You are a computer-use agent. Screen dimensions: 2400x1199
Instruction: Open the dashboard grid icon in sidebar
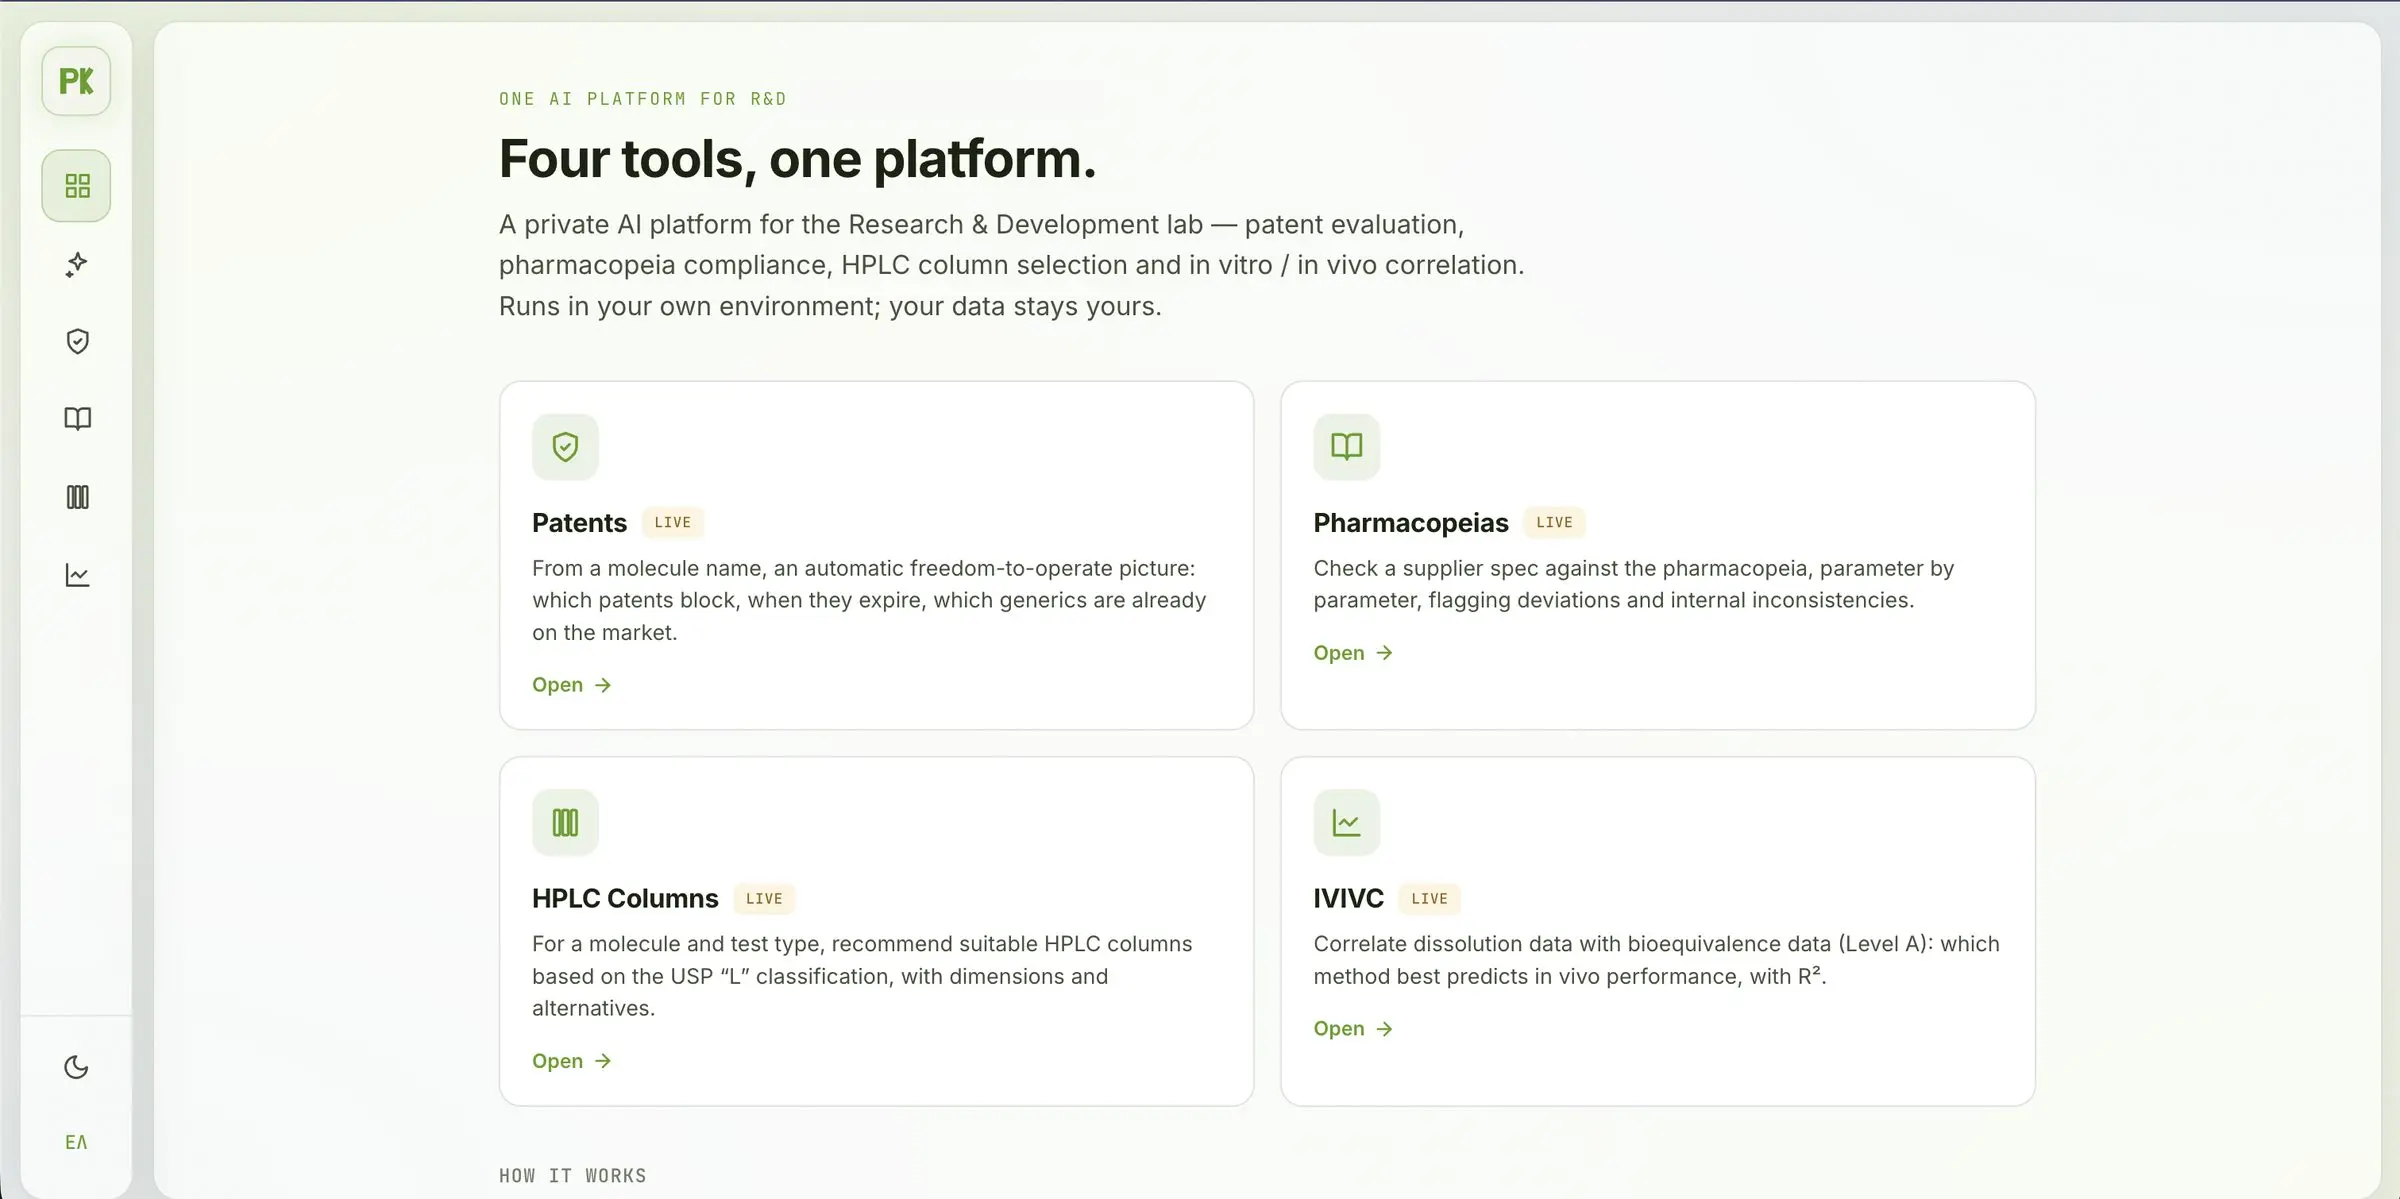pyautogui.click(x=77, y=186)
